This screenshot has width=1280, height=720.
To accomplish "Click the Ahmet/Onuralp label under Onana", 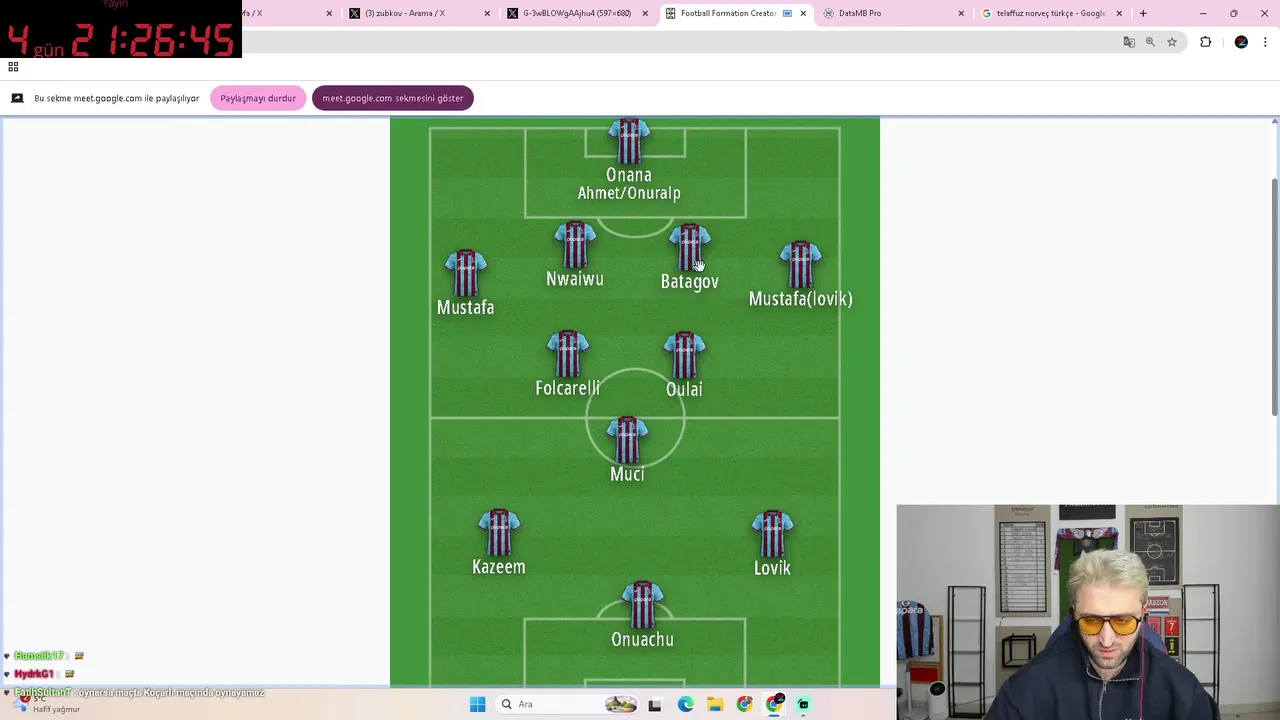I will [x=629, y=193].
